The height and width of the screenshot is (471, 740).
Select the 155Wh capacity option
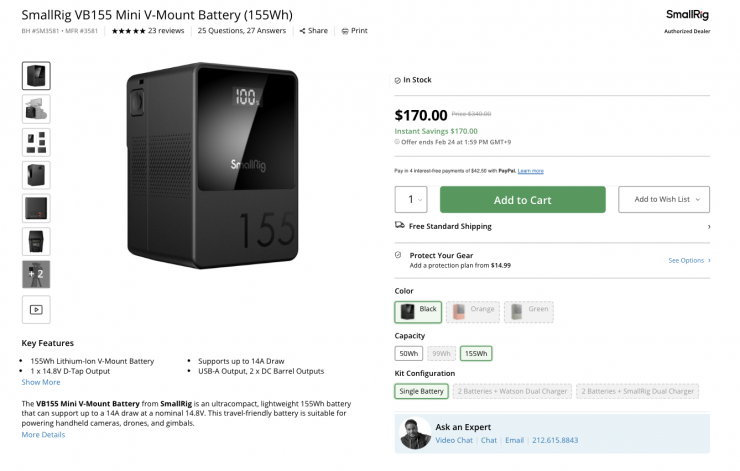pyautogui.click(x=476, y=353)
